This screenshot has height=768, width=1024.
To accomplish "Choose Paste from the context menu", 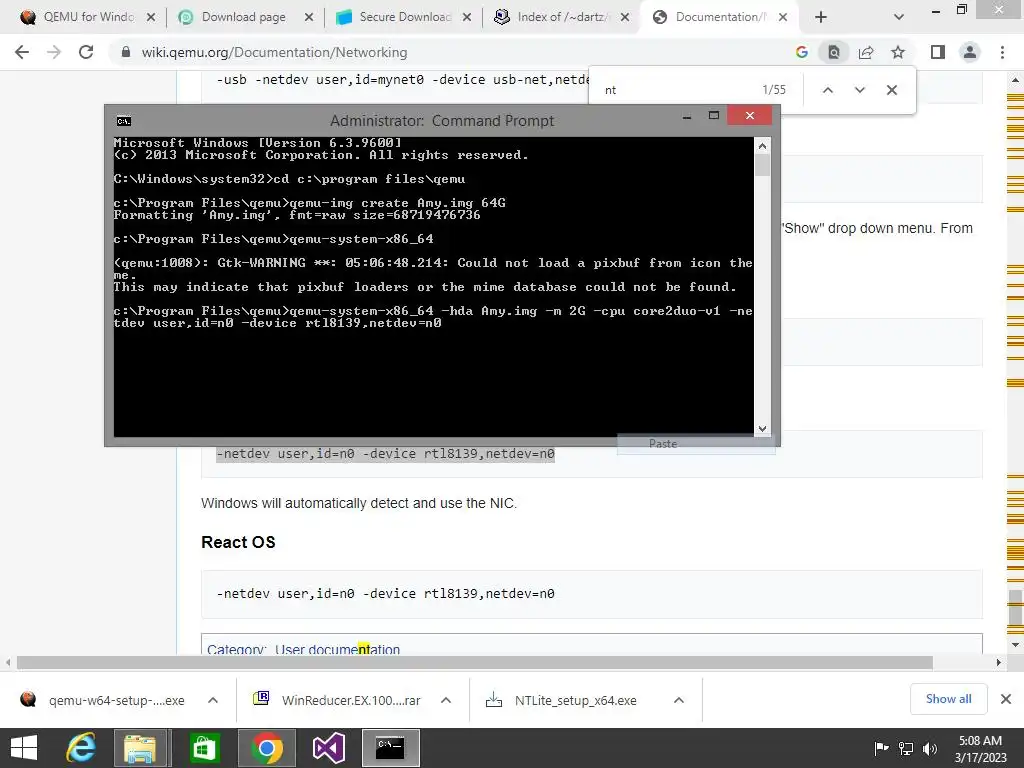I will pos(663,443).
